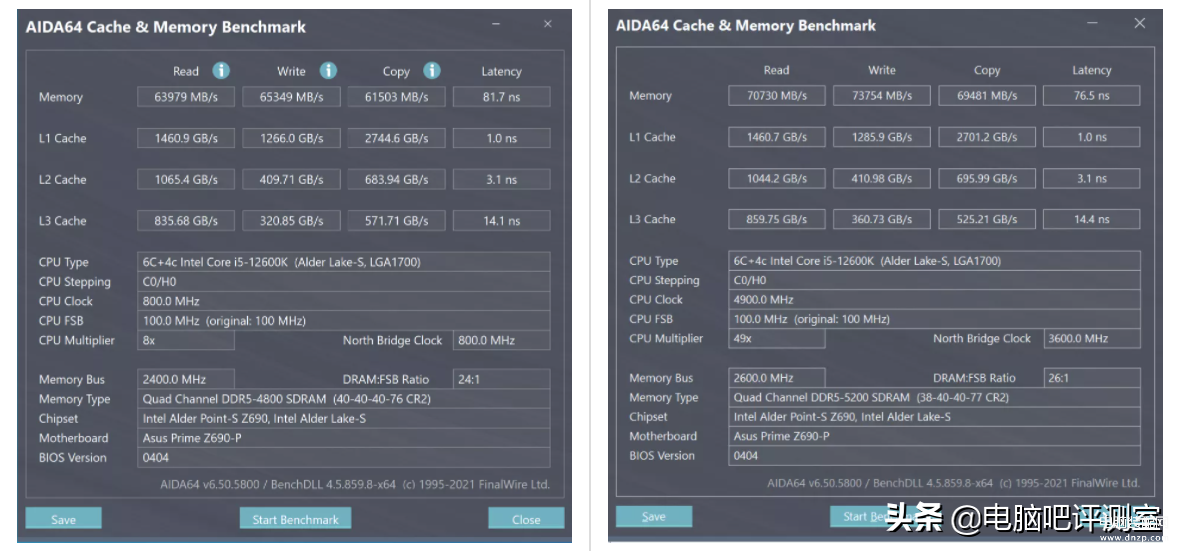Select L1 write value 1266.0 GB/s

click(x=291, y=138)
